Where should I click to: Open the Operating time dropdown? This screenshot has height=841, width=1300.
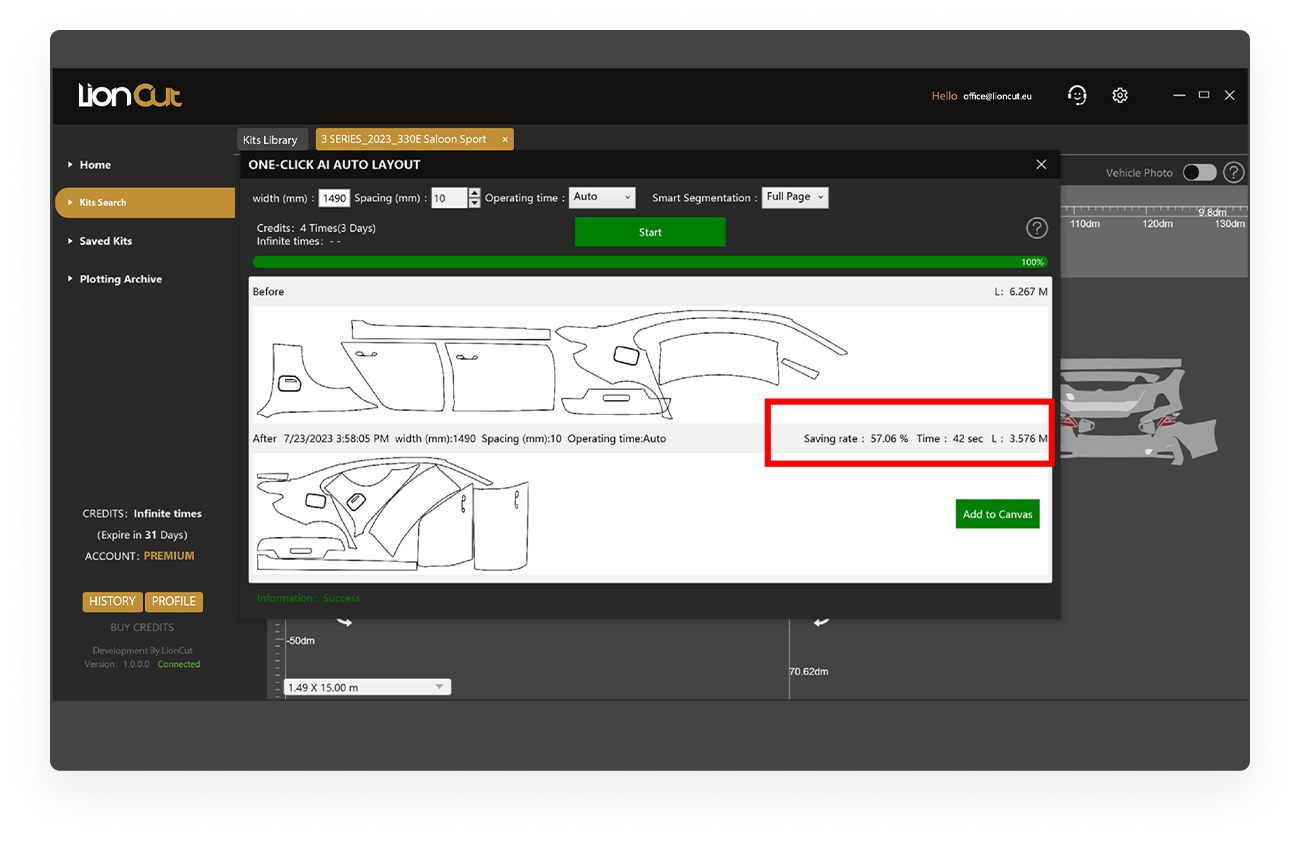click(x=602, y=197)
